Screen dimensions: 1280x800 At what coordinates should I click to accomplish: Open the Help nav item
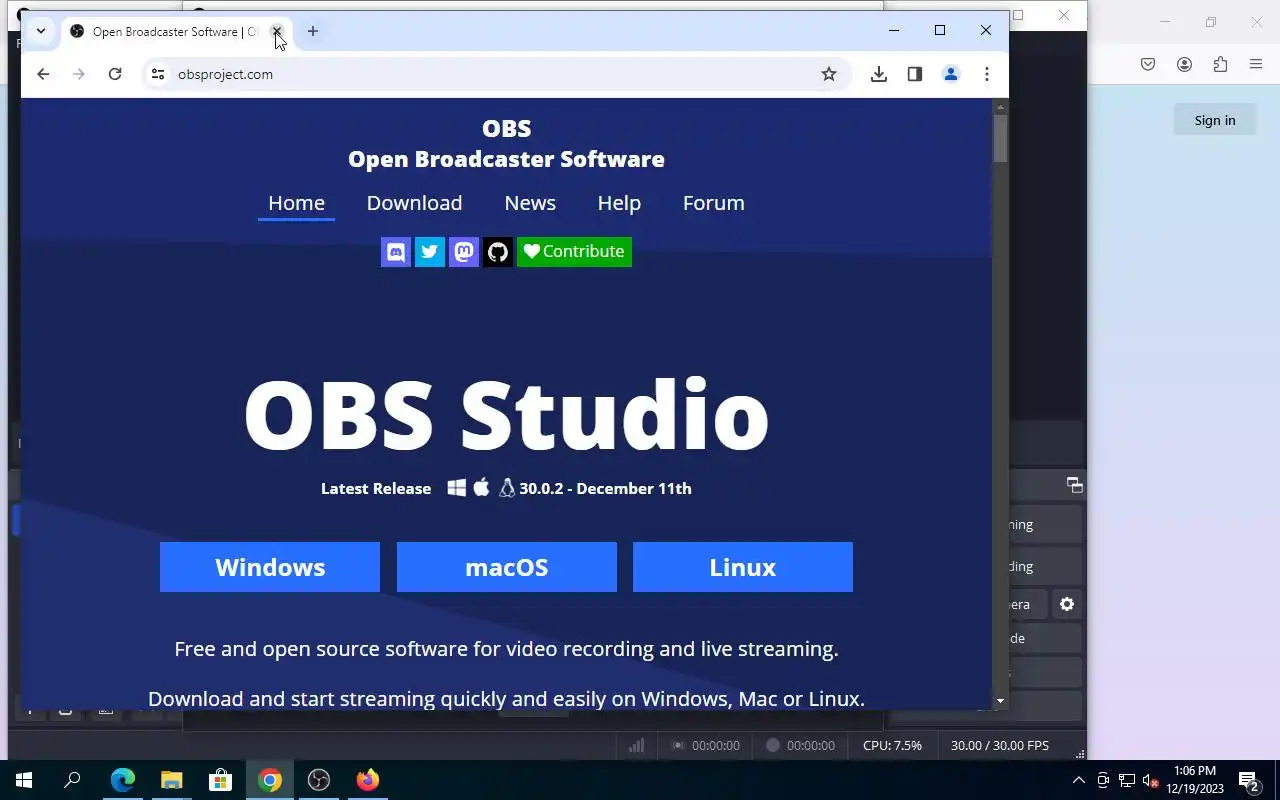click(619, 203)
